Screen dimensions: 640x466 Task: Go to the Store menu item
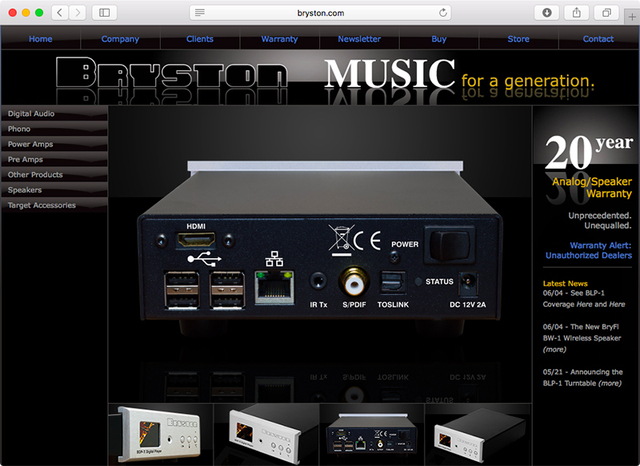(518, 39)
